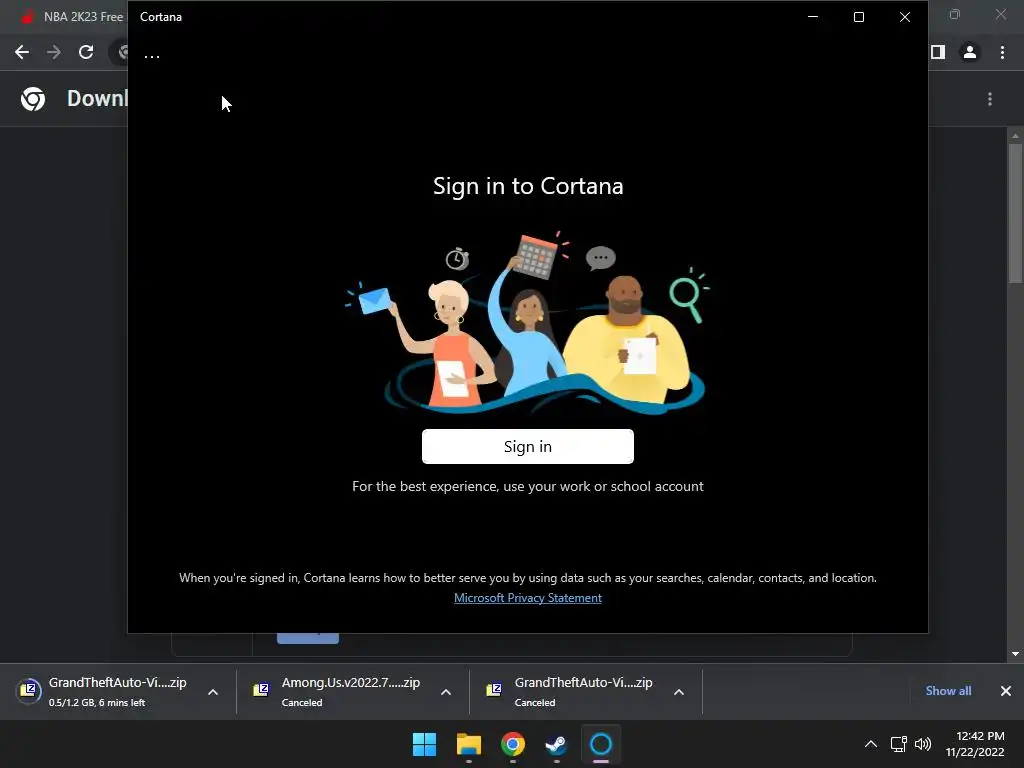
Task: Maximize the Cortana window
Action: point(859,17)
